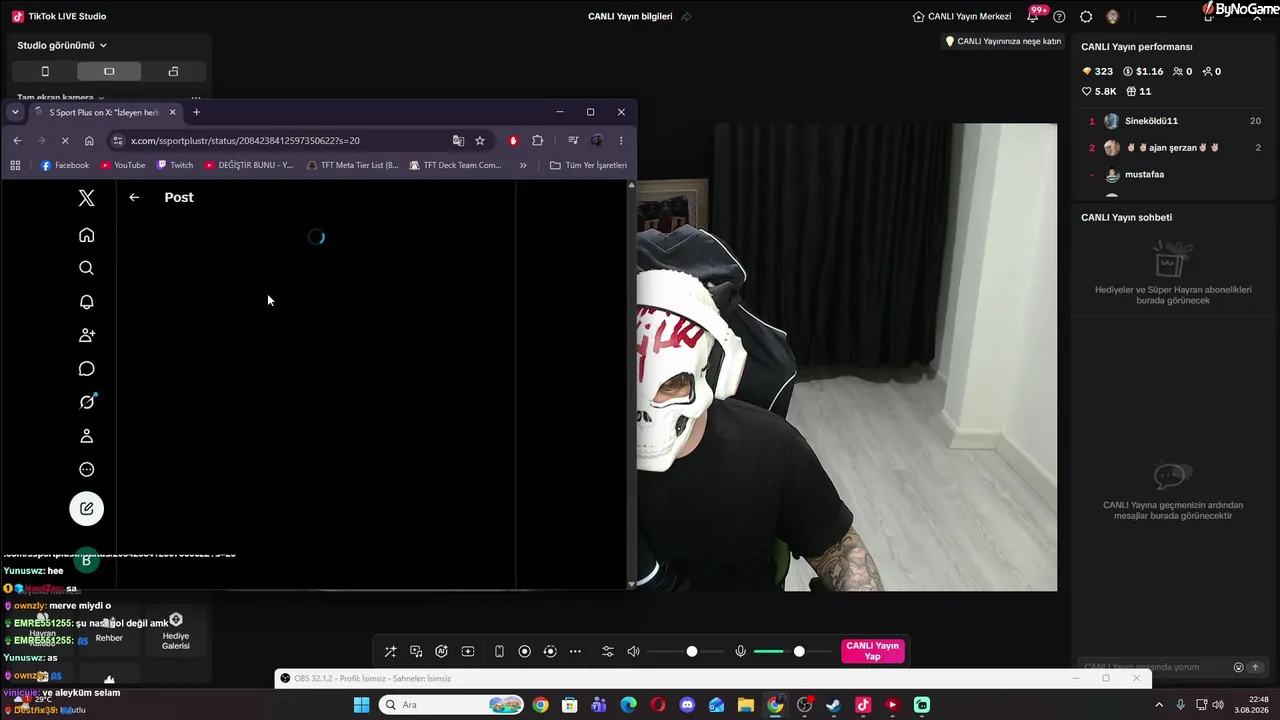Go back in Chrome
The image size is (1280, 720).
point(17,141)
